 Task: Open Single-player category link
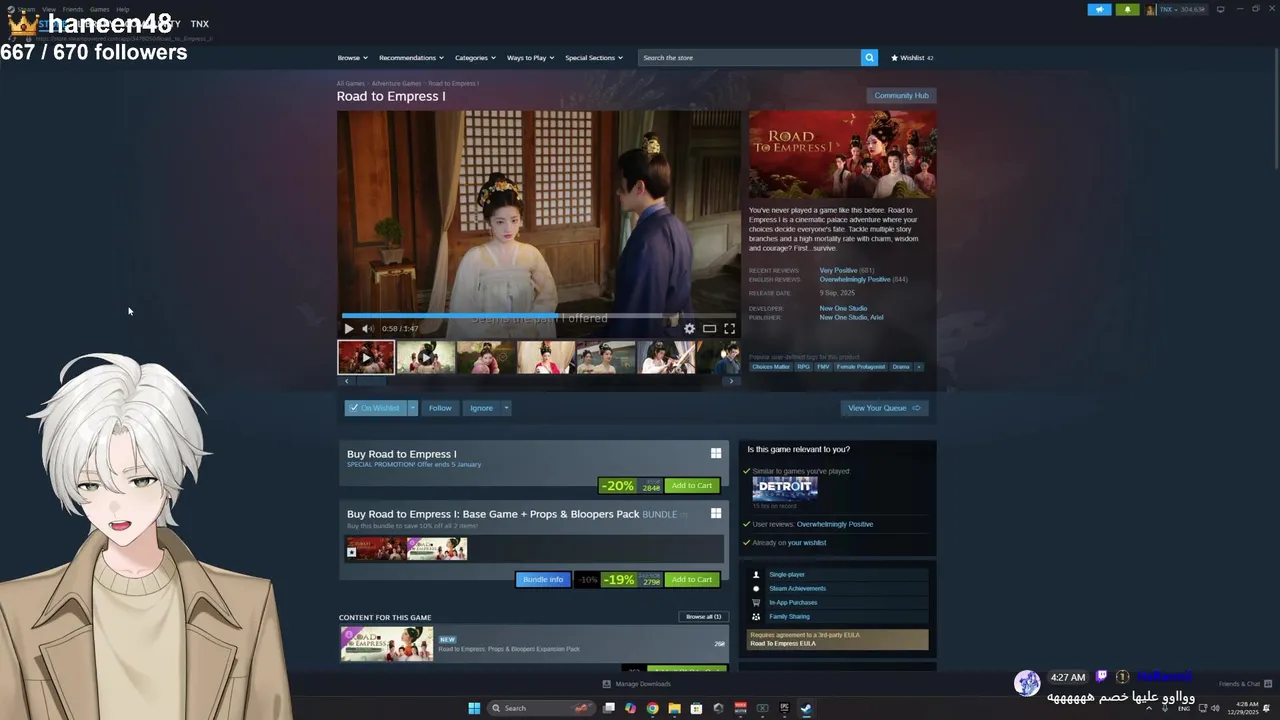coord(787,575)
